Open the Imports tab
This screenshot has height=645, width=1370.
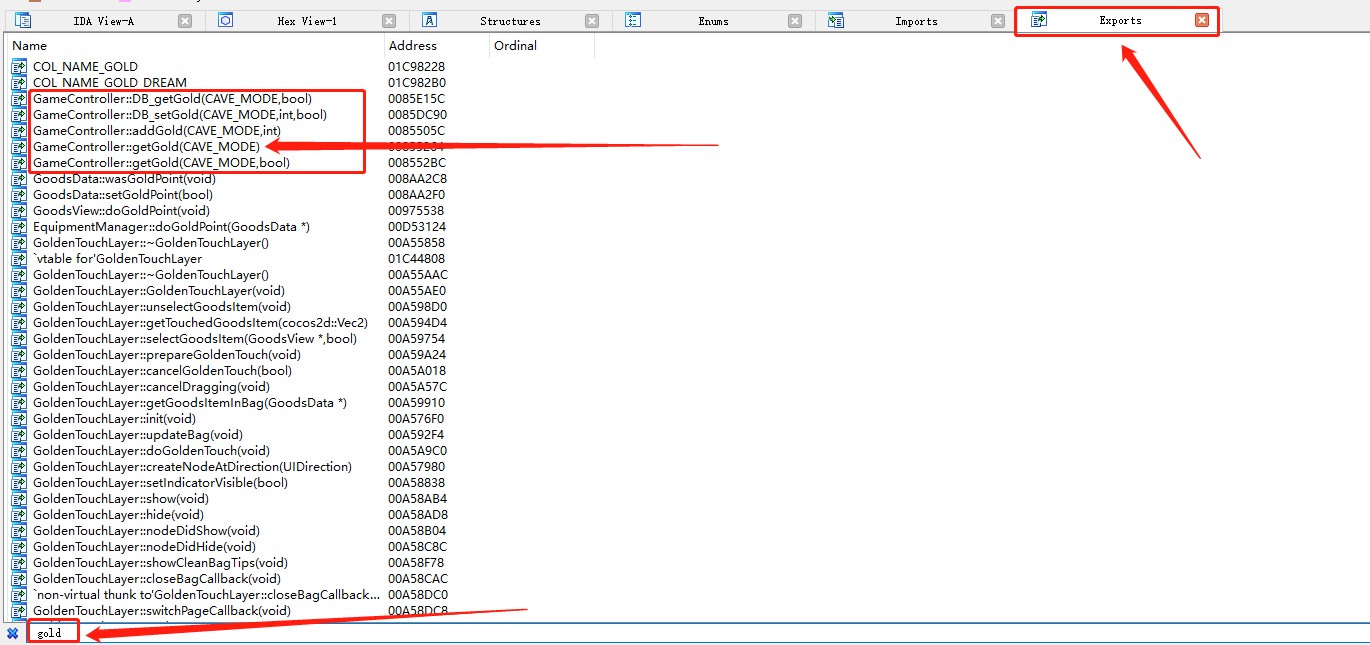pos(916,21)
